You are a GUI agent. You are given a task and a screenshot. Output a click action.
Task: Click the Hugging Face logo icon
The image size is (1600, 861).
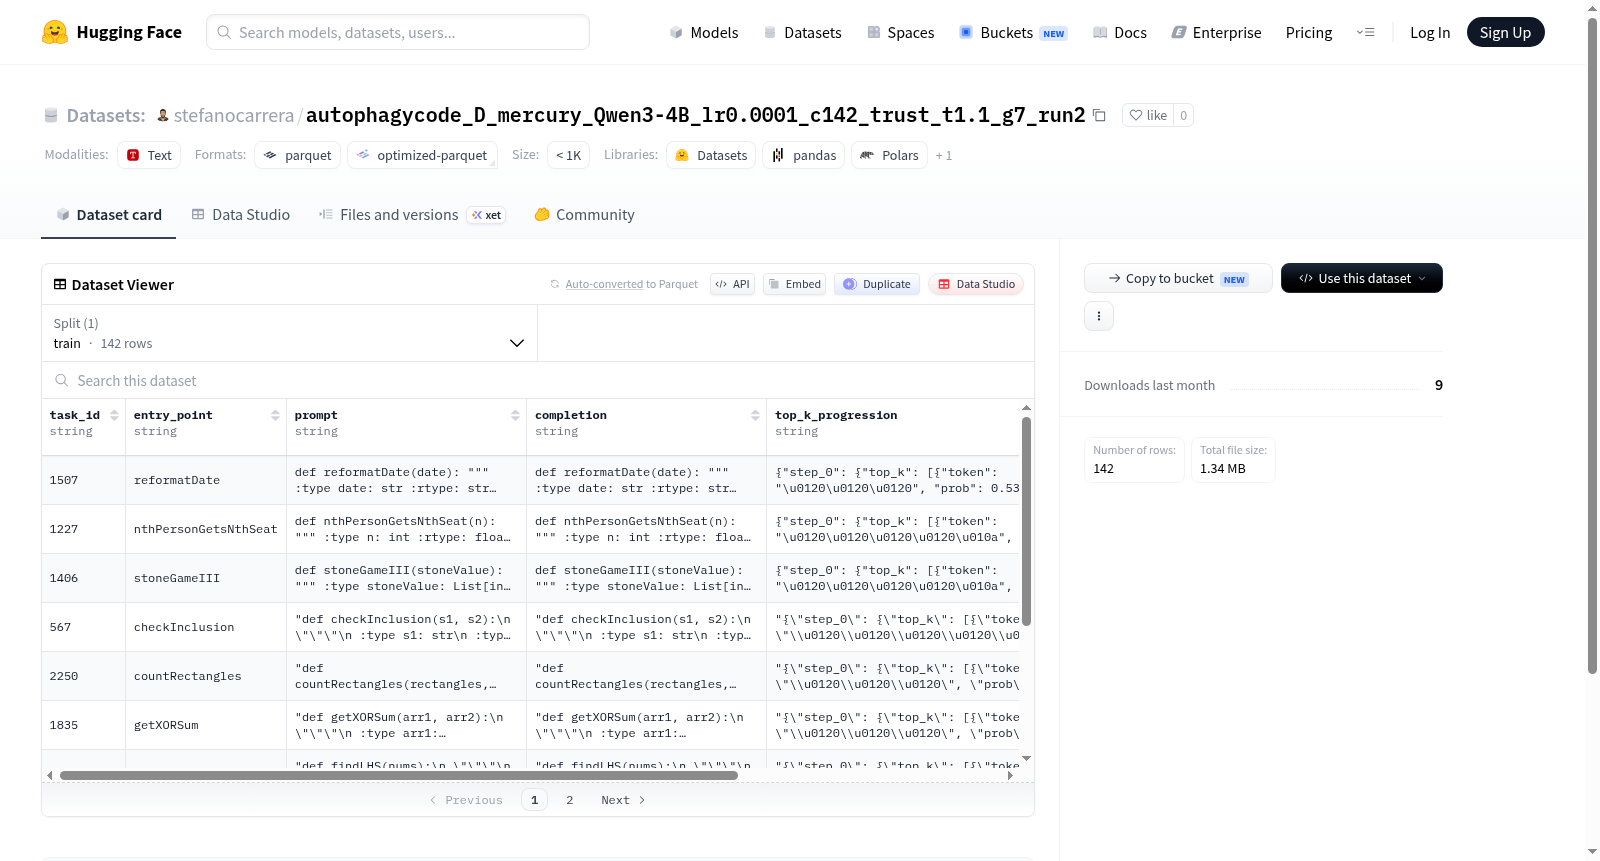point(55,32)
